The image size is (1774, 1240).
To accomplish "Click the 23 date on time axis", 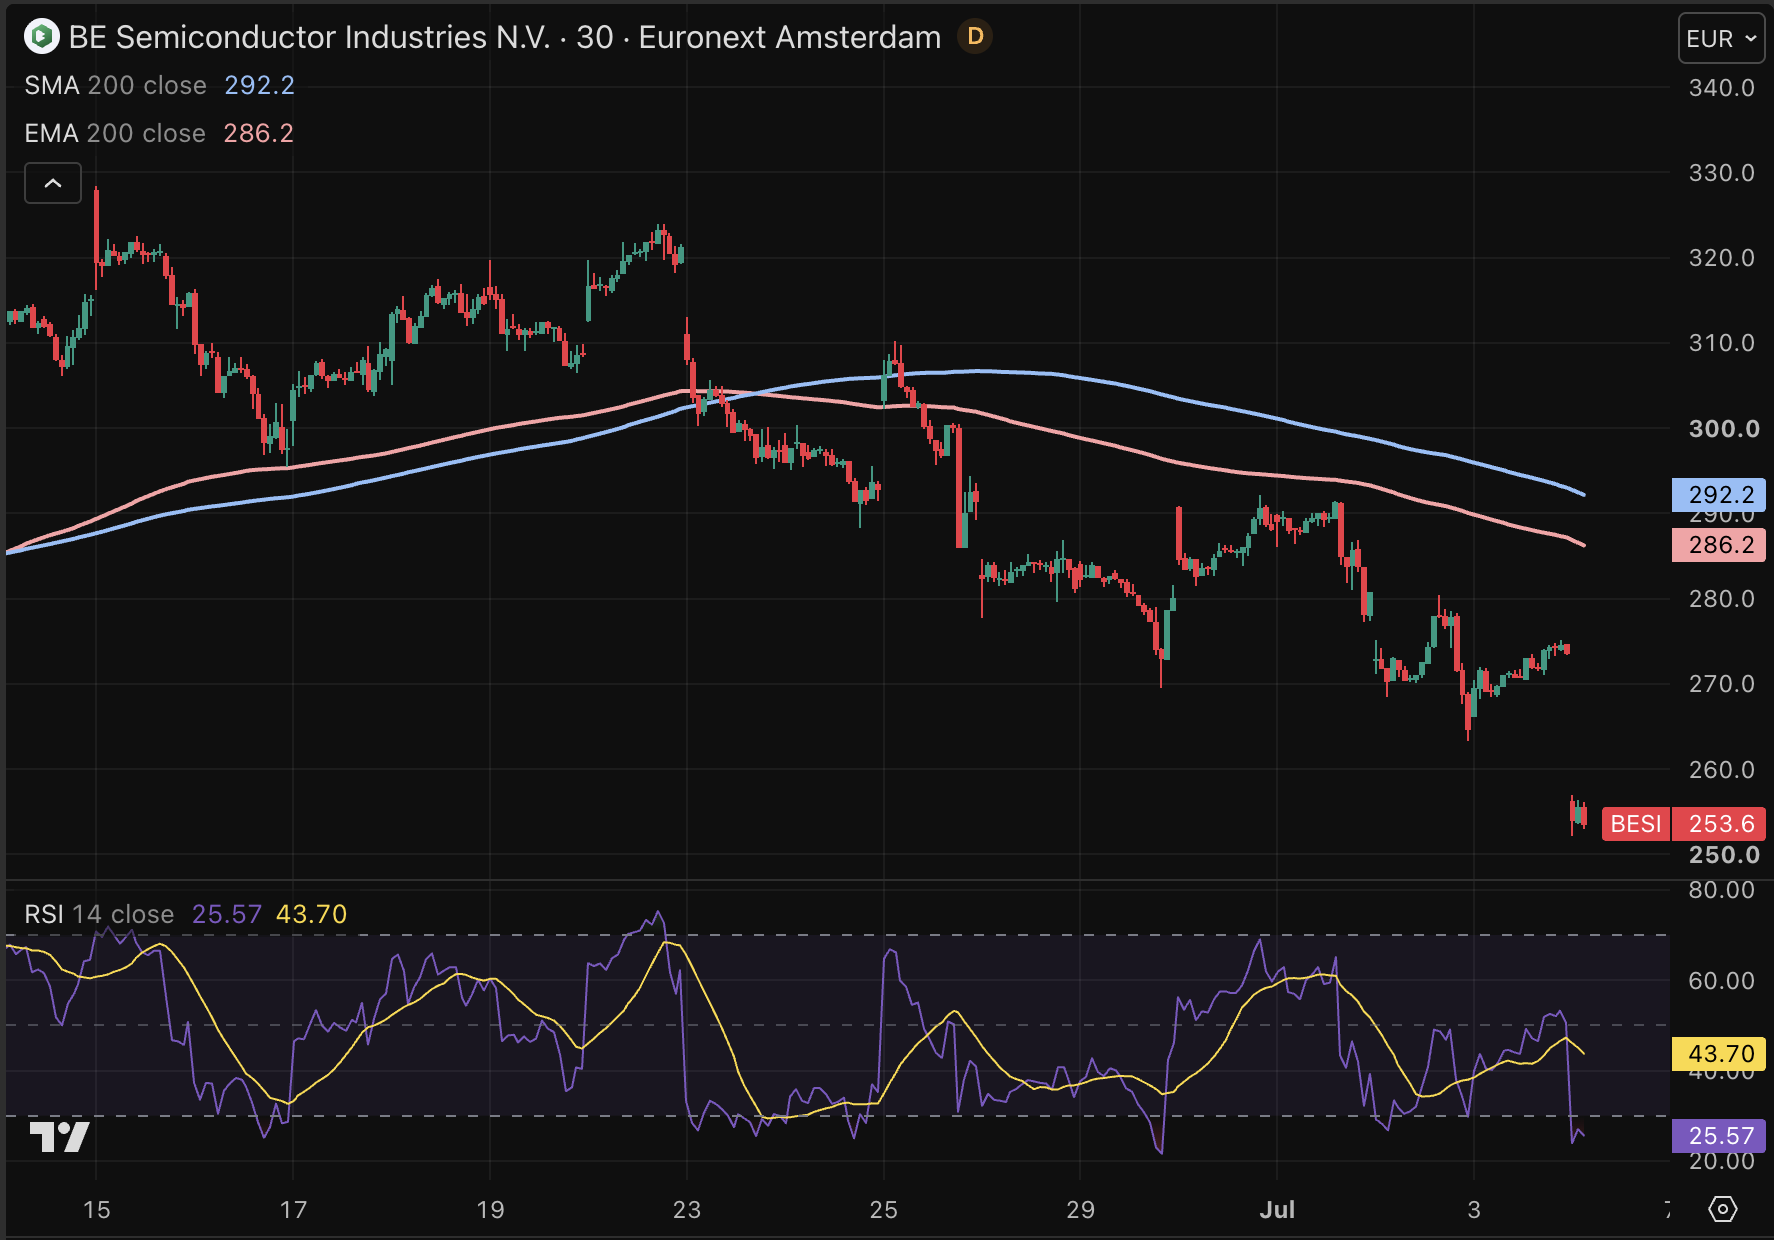I will (687, 1210).
